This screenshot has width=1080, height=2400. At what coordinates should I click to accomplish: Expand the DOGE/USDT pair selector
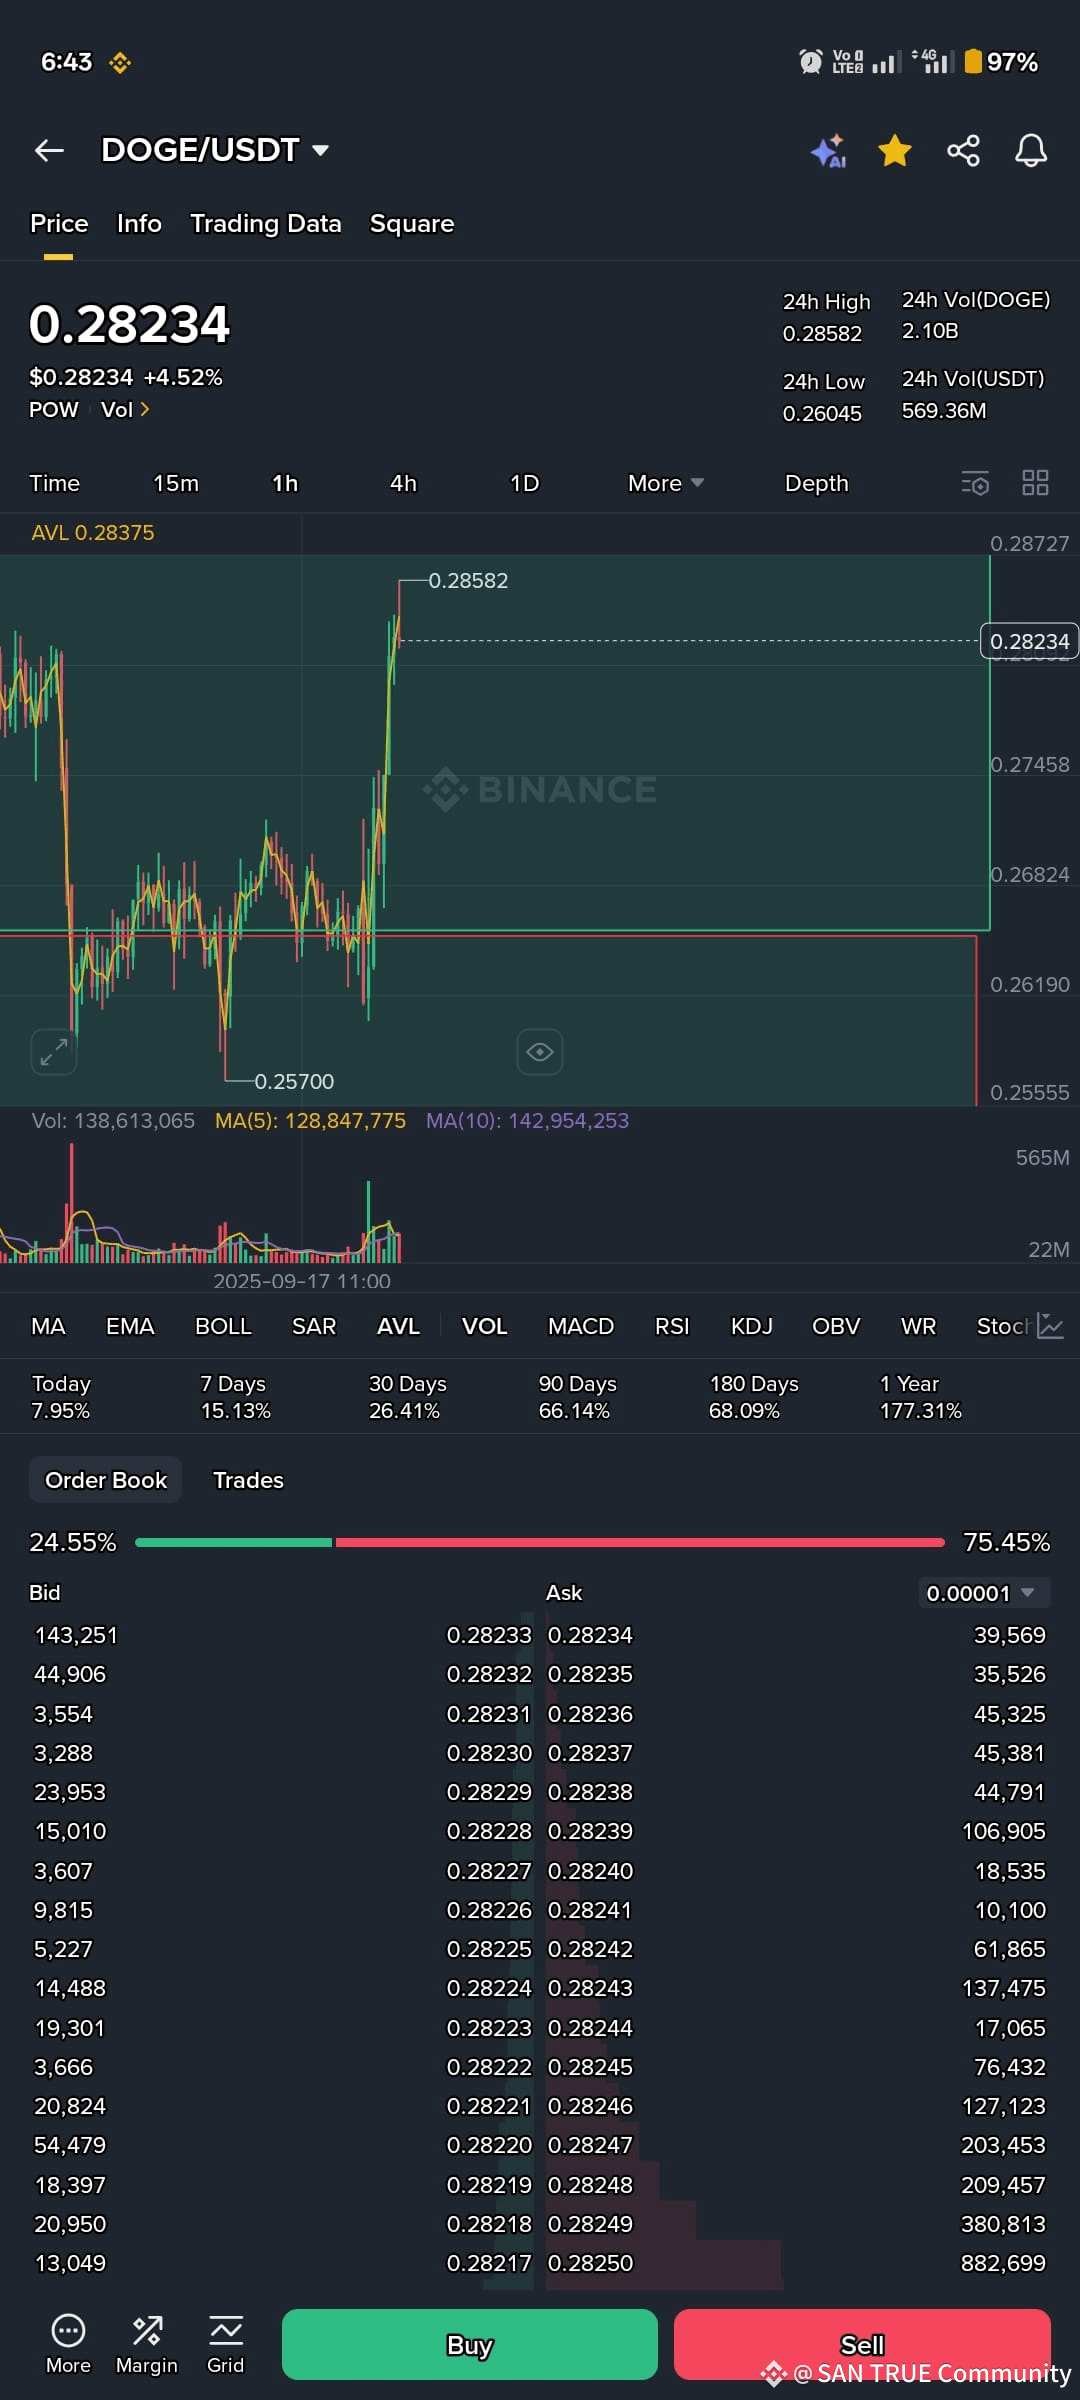pyautogui.click(x=215, y=150)
